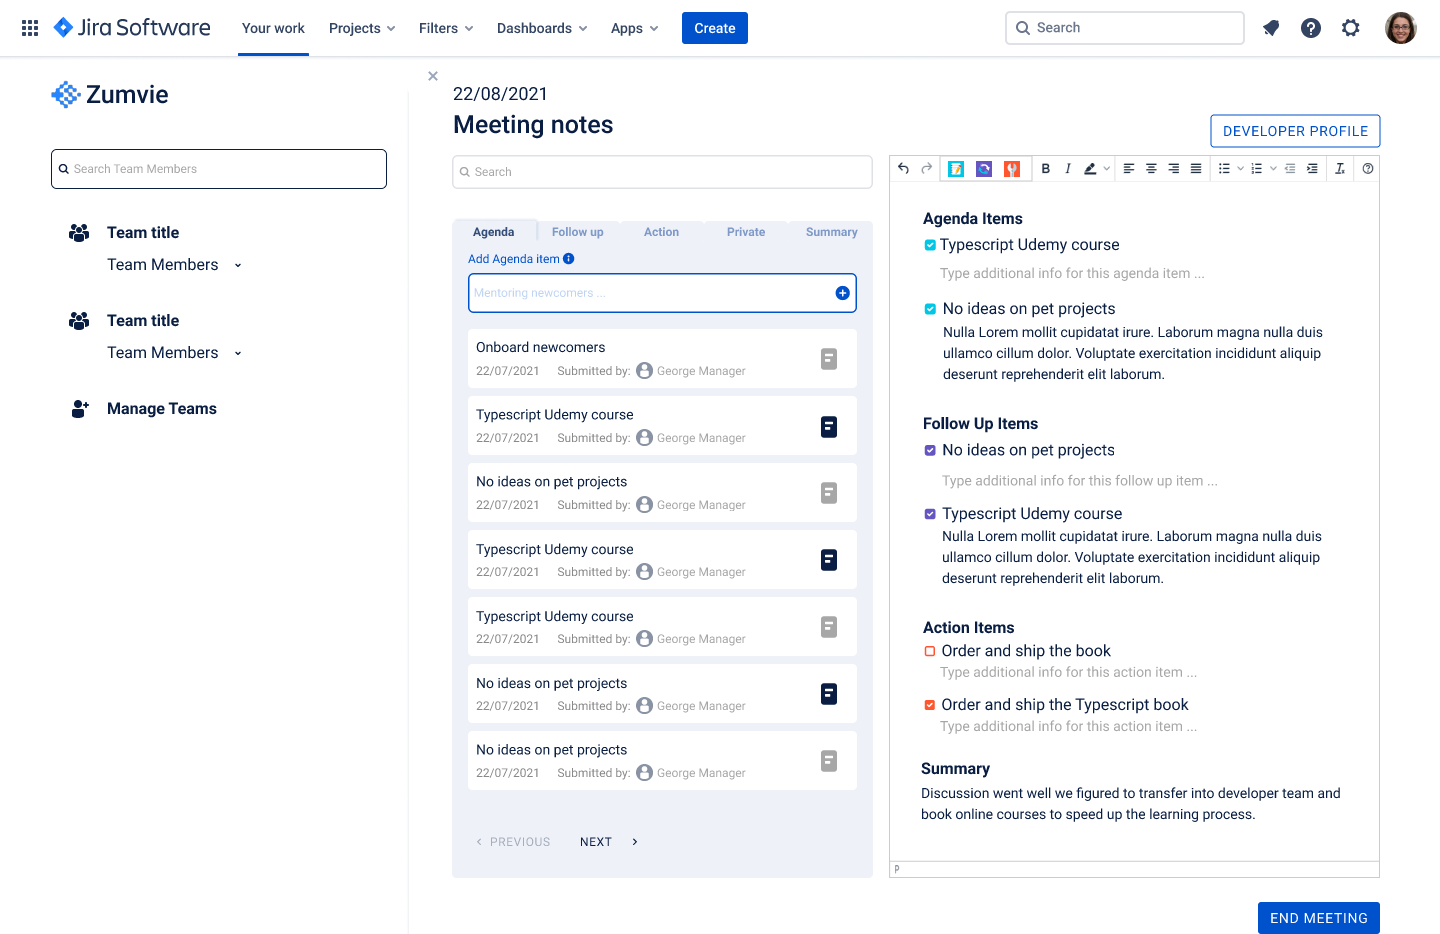Check the Order and ship the book checkbox
The height and width of the screenshot is (934, 1440).
[x=930, y=651]
